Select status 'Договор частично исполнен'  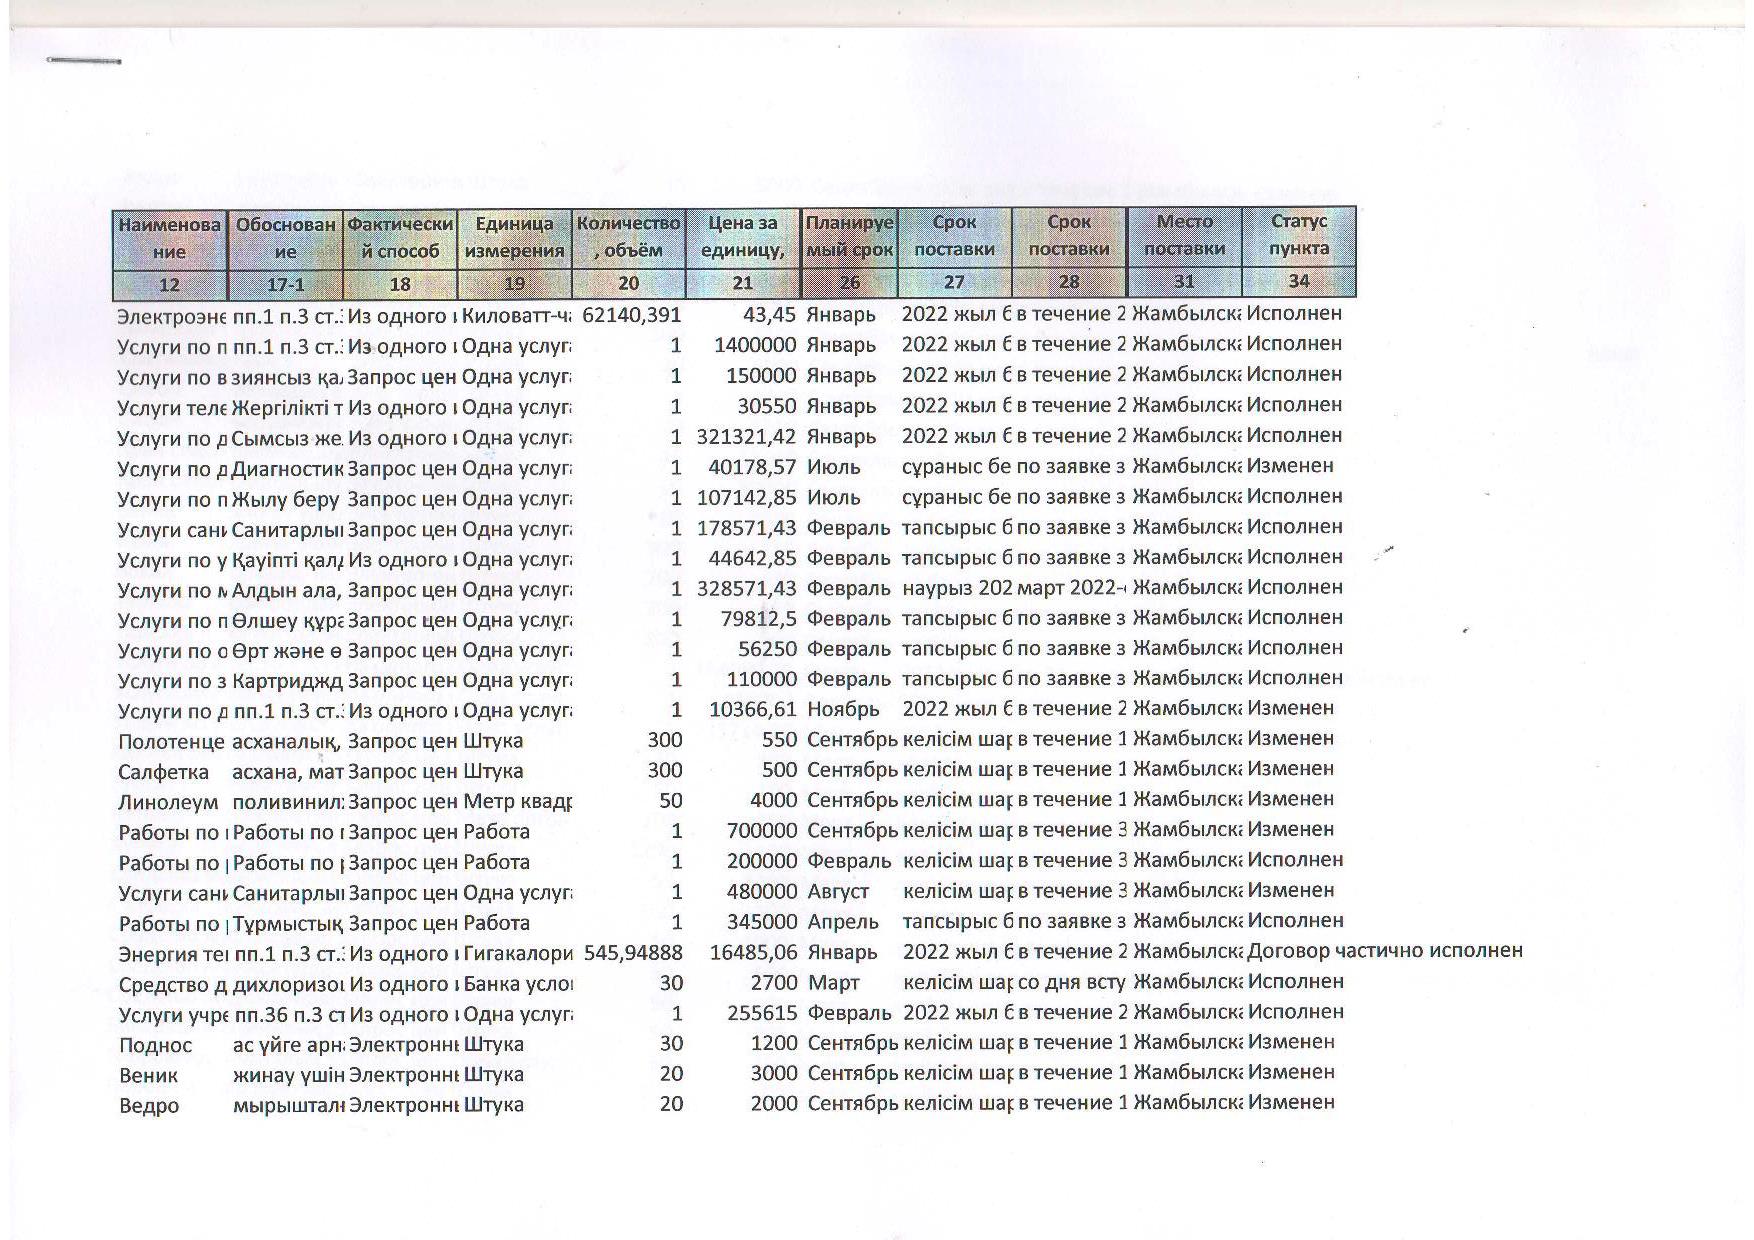(x=1385, y=951)
